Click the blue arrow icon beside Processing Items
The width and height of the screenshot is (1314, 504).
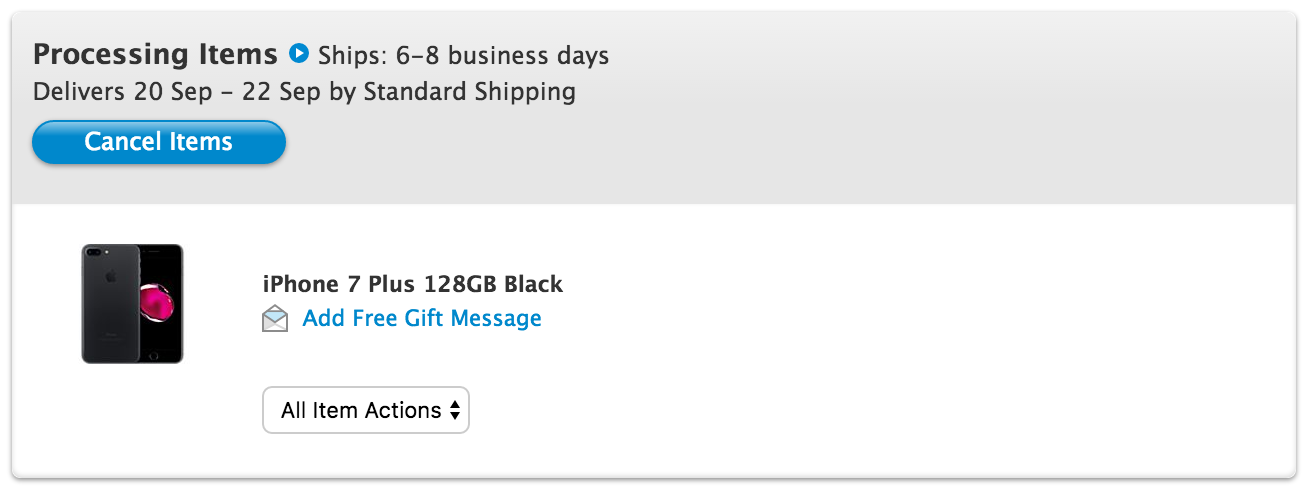coord(298,52)
